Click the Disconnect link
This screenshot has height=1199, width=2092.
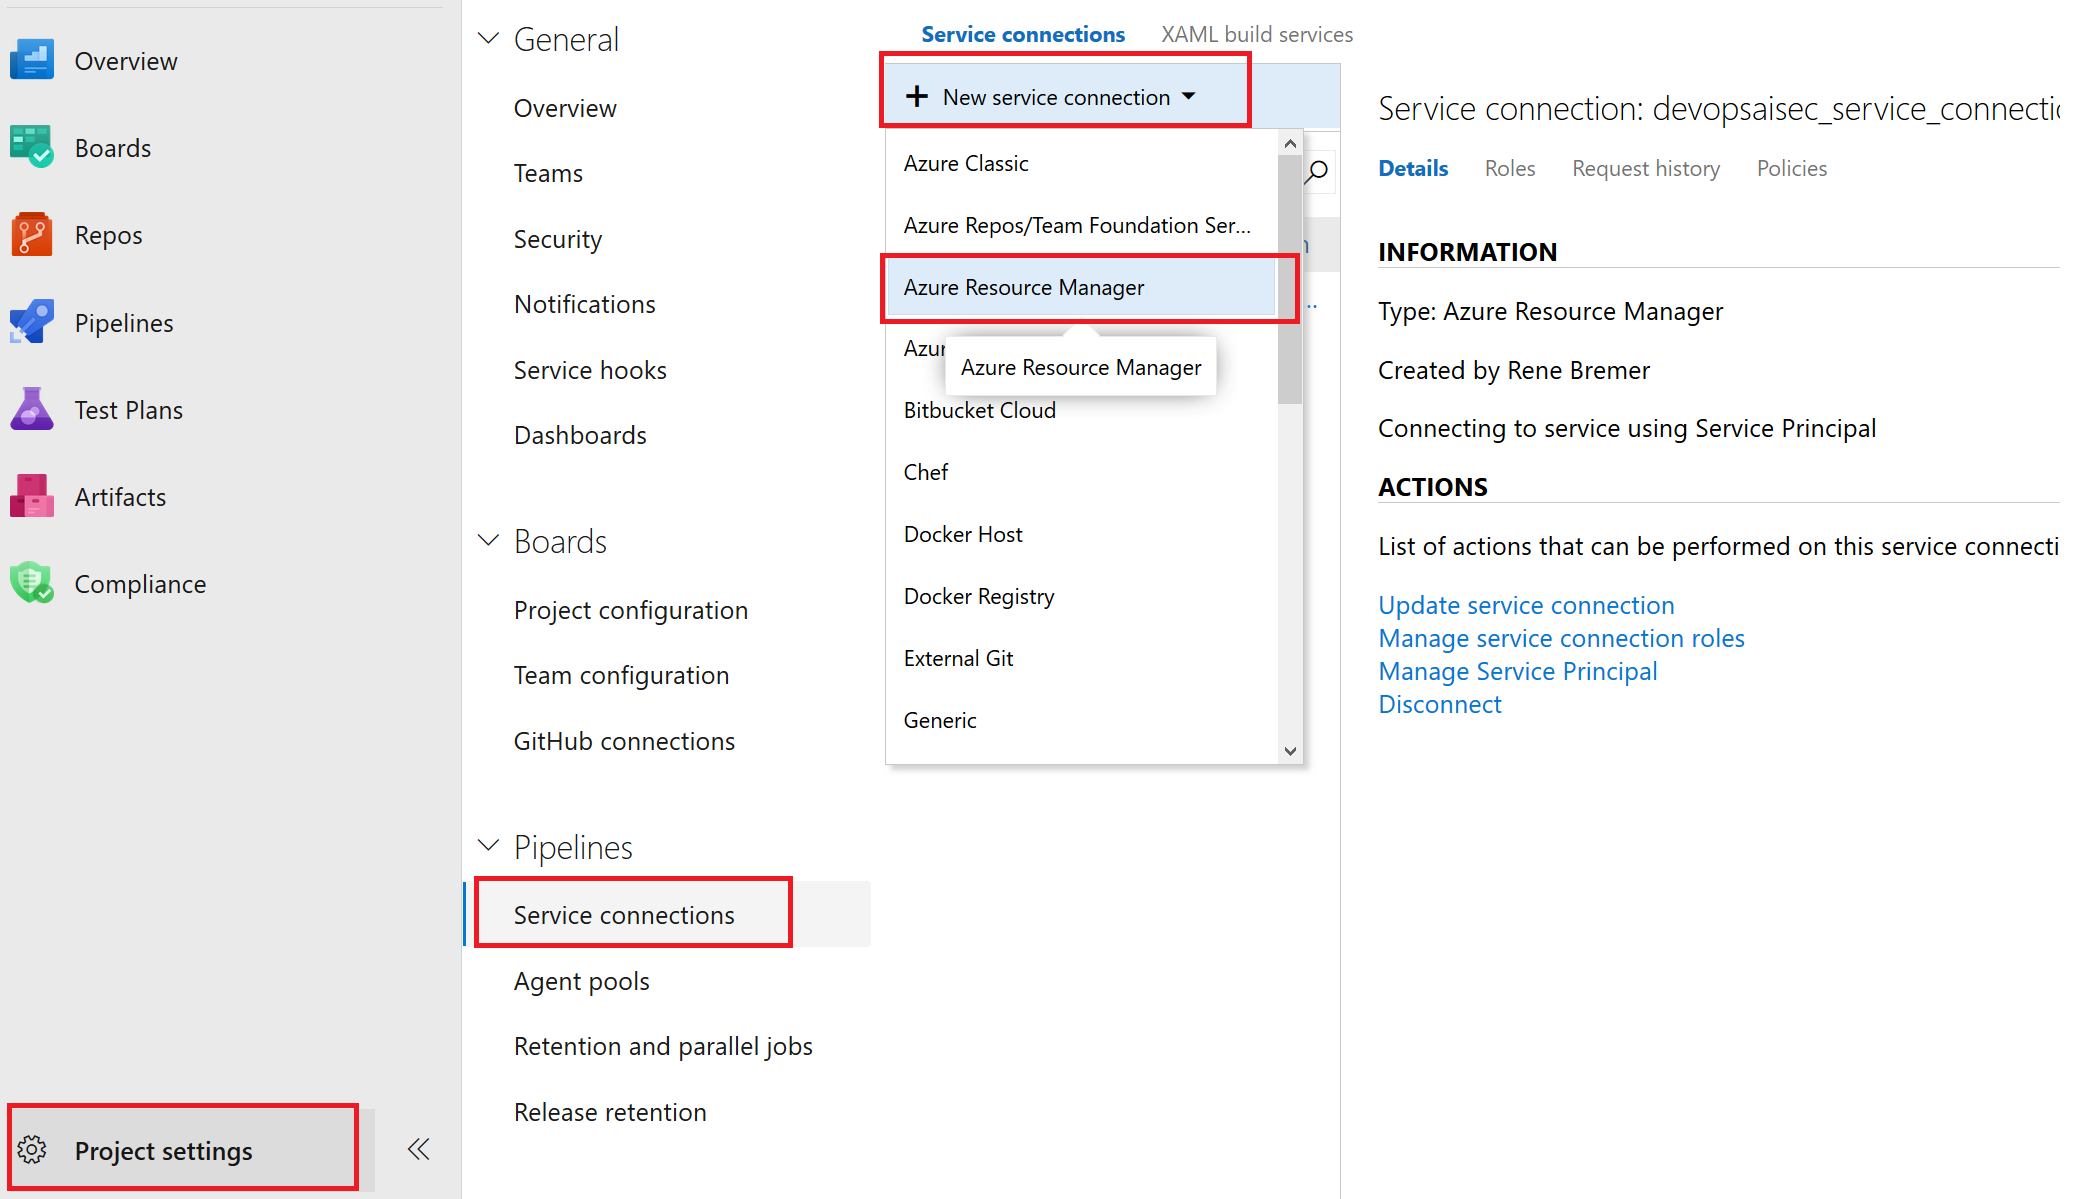click(1439, 704)
